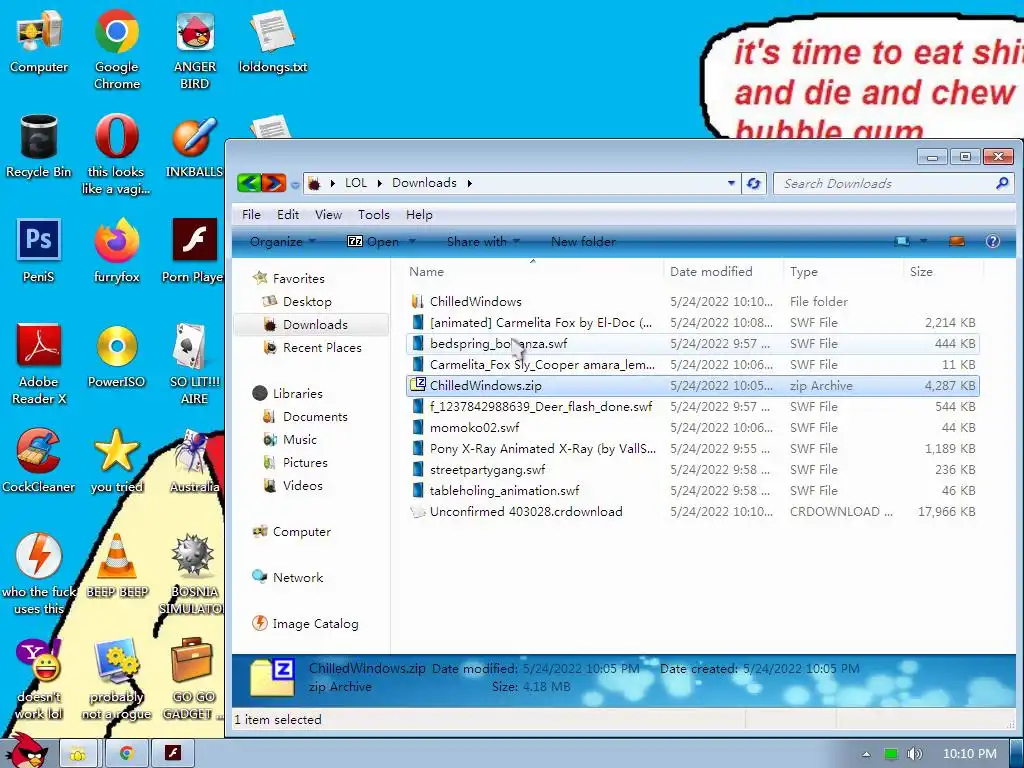Image resolution: width=1024 pixels, height=768 pixels.
Task: Launch Google Chrome from the desktop
Action: [x=116, y=50]
